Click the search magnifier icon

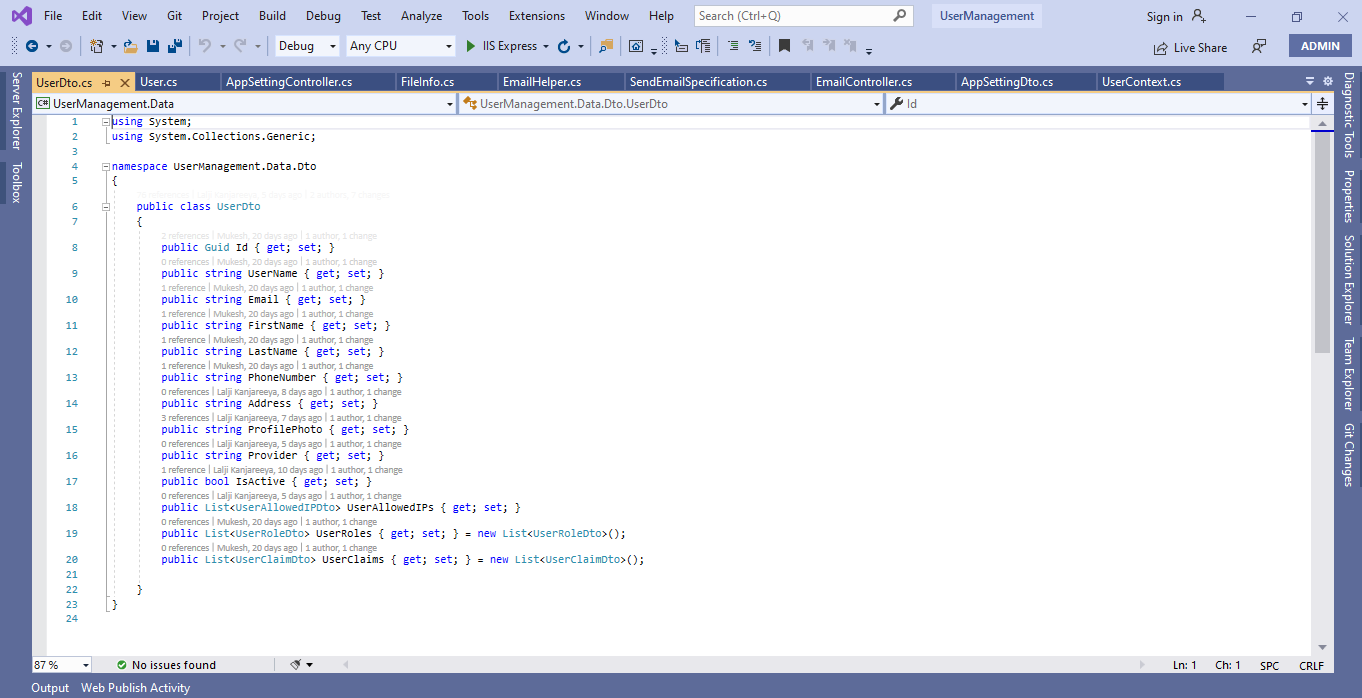(x=900, y=16)
